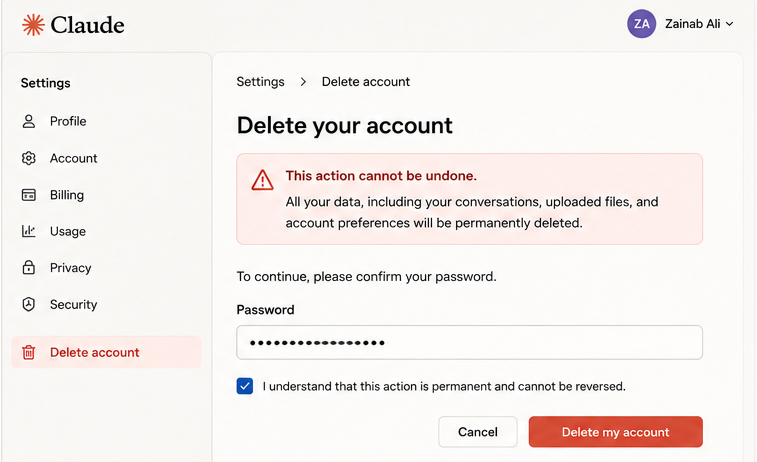Select Delete account in sidebar
The width and height of the screenshot is (757, 462).
tap(106, 352)
